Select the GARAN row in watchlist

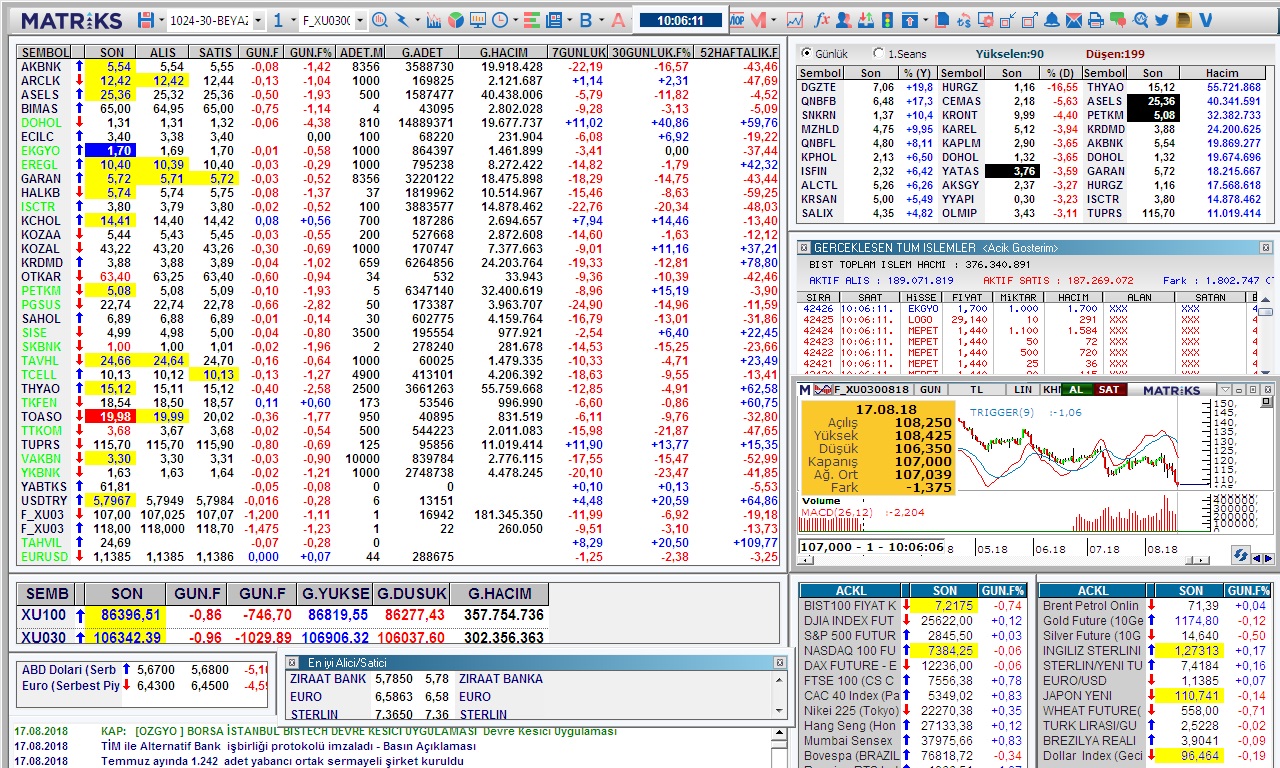(399, 178)
